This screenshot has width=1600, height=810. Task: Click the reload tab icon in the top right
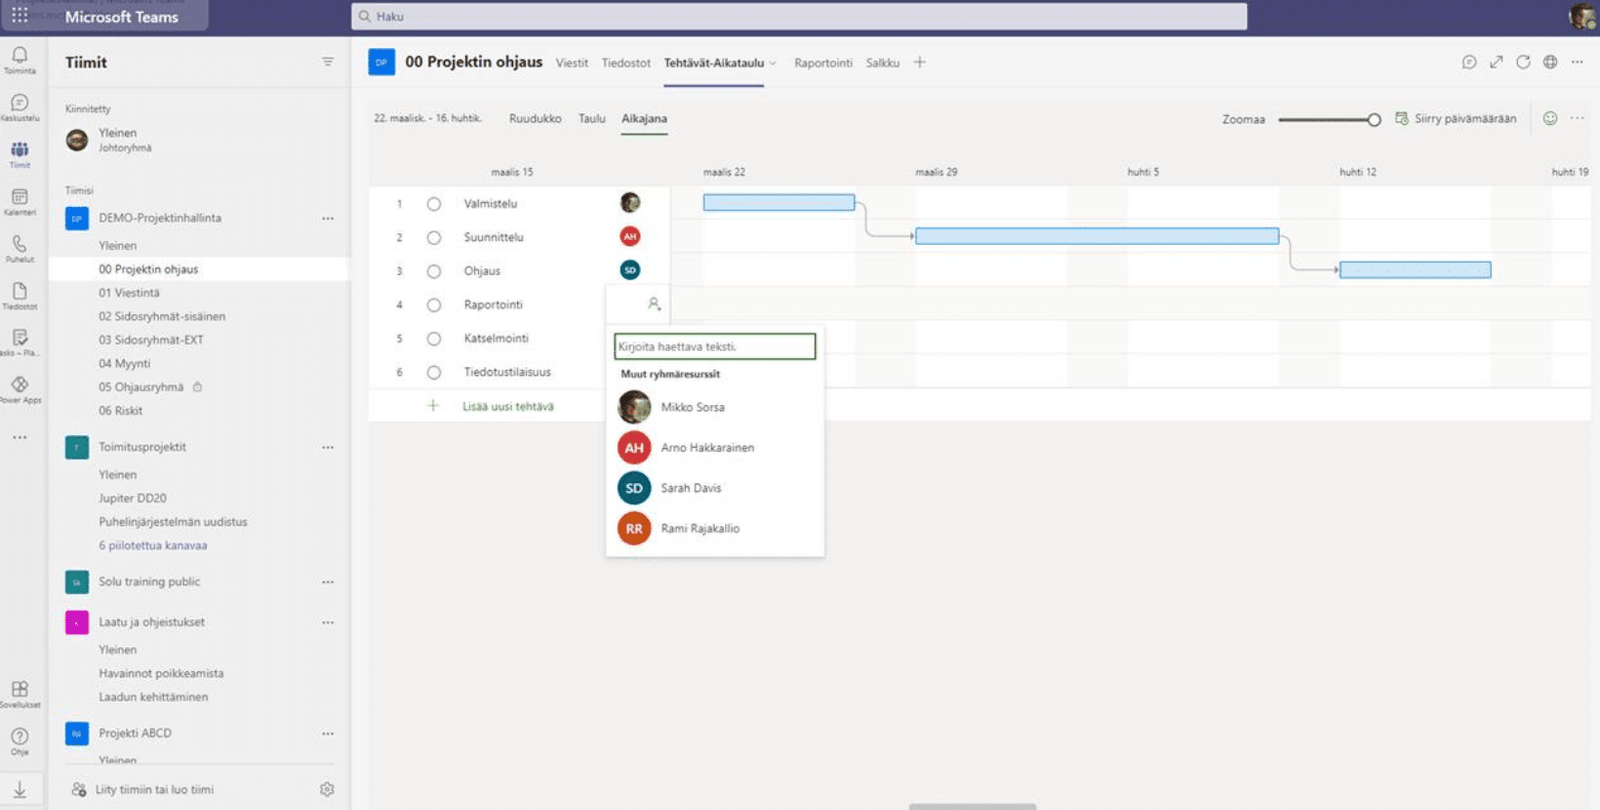1523,62
